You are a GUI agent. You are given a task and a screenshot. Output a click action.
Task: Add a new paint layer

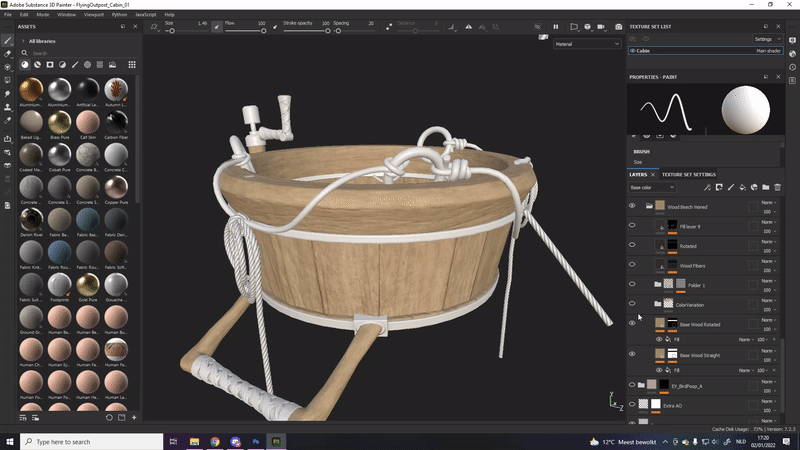pyautogui.click(x=731, y=187)
